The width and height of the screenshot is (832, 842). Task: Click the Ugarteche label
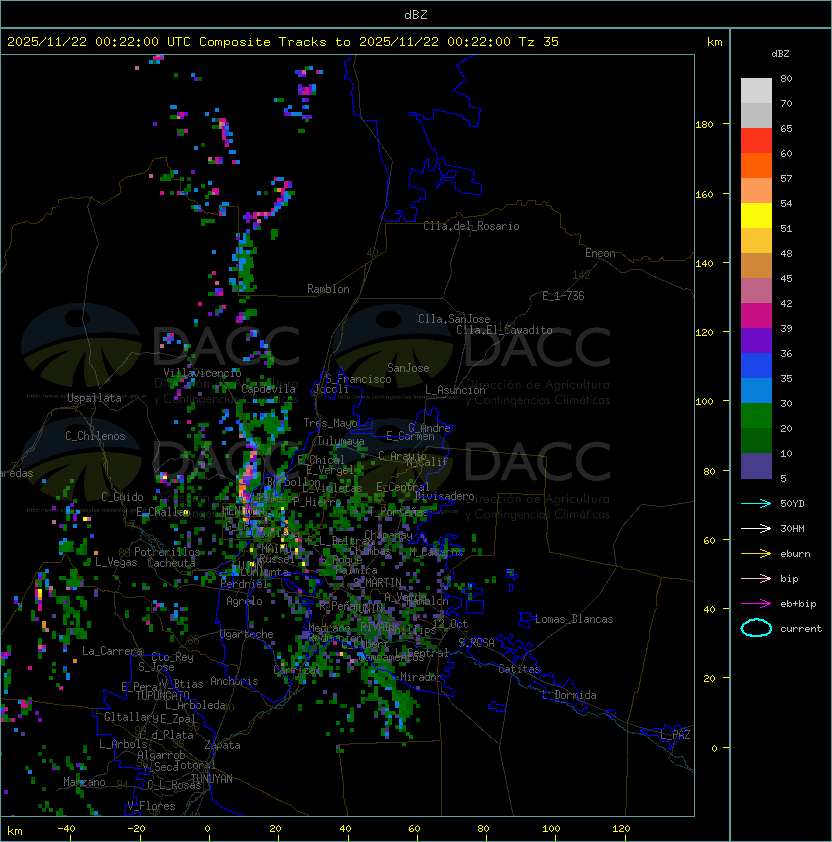tap(247, 635)
